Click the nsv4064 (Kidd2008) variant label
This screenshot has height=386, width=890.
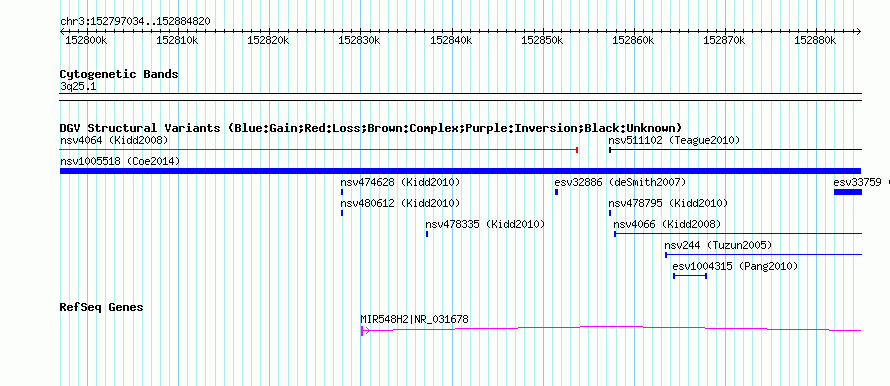pyautogui.click(x=114, y=140)
